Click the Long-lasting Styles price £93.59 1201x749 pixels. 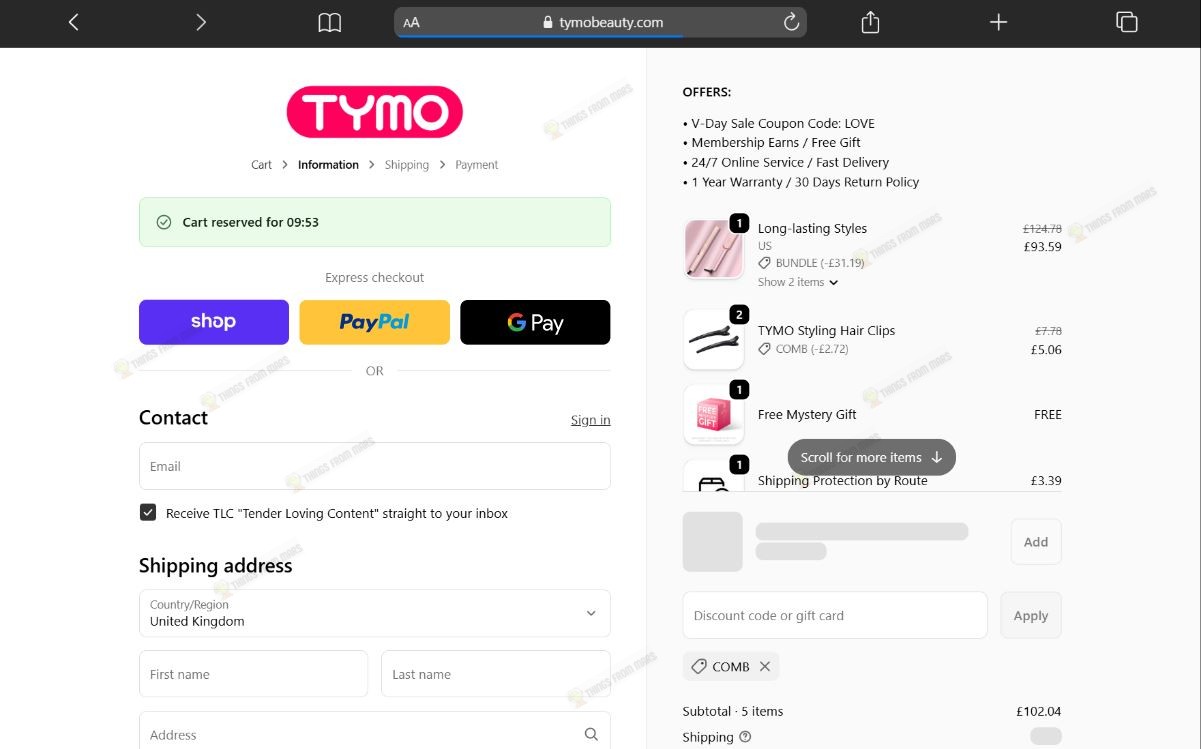1041,246
